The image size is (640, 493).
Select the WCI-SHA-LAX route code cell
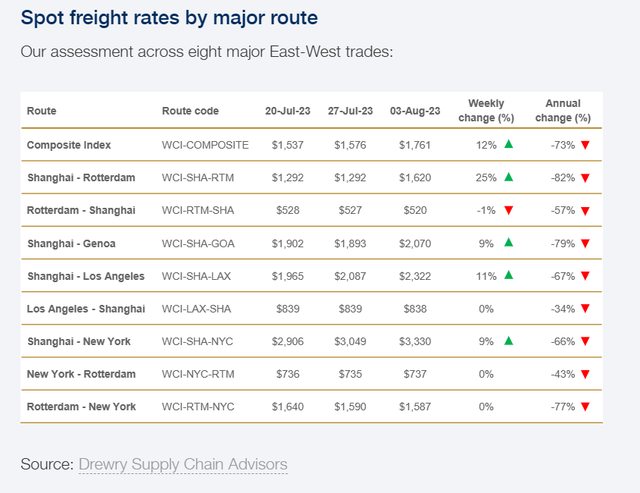point(198,276)
